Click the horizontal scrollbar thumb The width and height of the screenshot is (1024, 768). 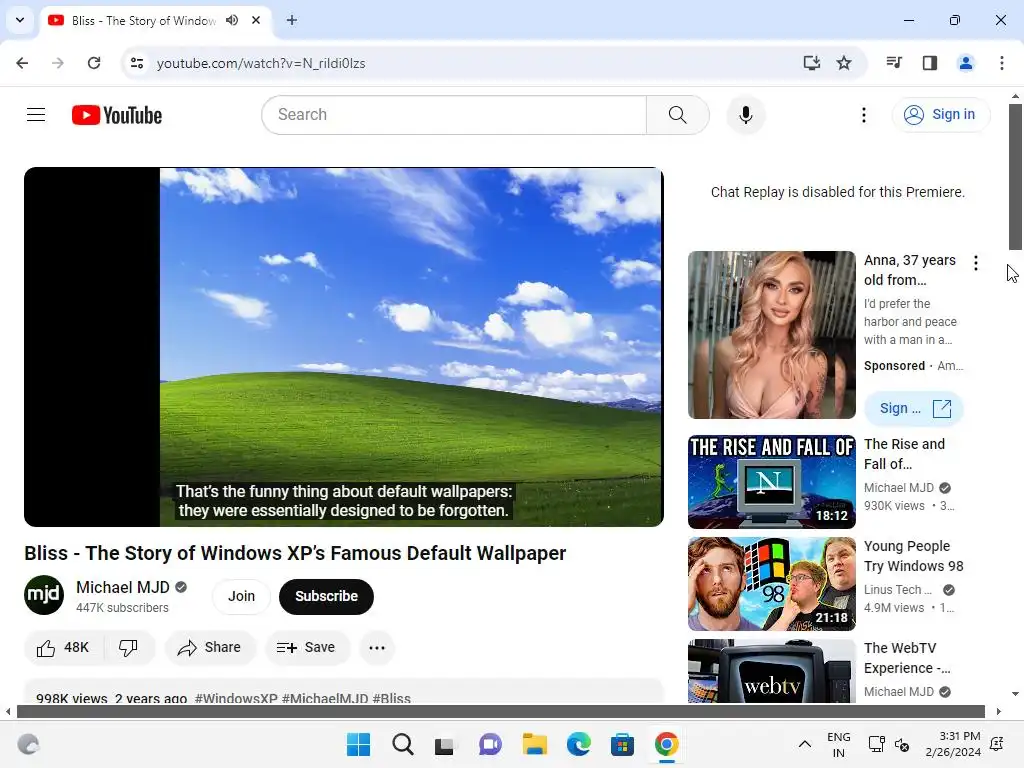point(500,711)
